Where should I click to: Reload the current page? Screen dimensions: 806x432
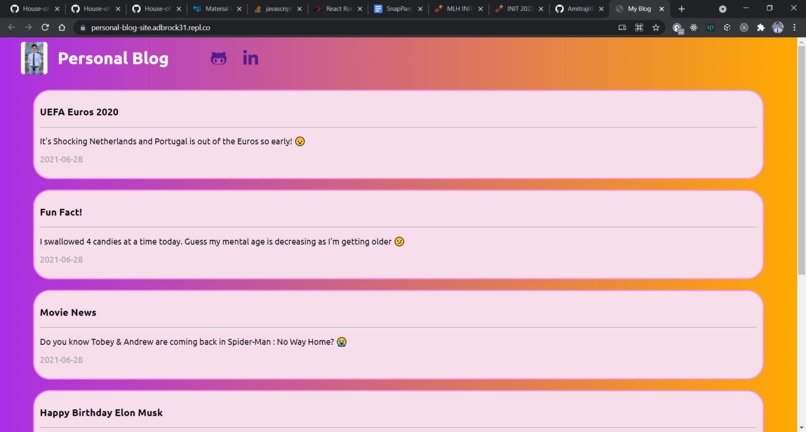click(x=45, y=28)
